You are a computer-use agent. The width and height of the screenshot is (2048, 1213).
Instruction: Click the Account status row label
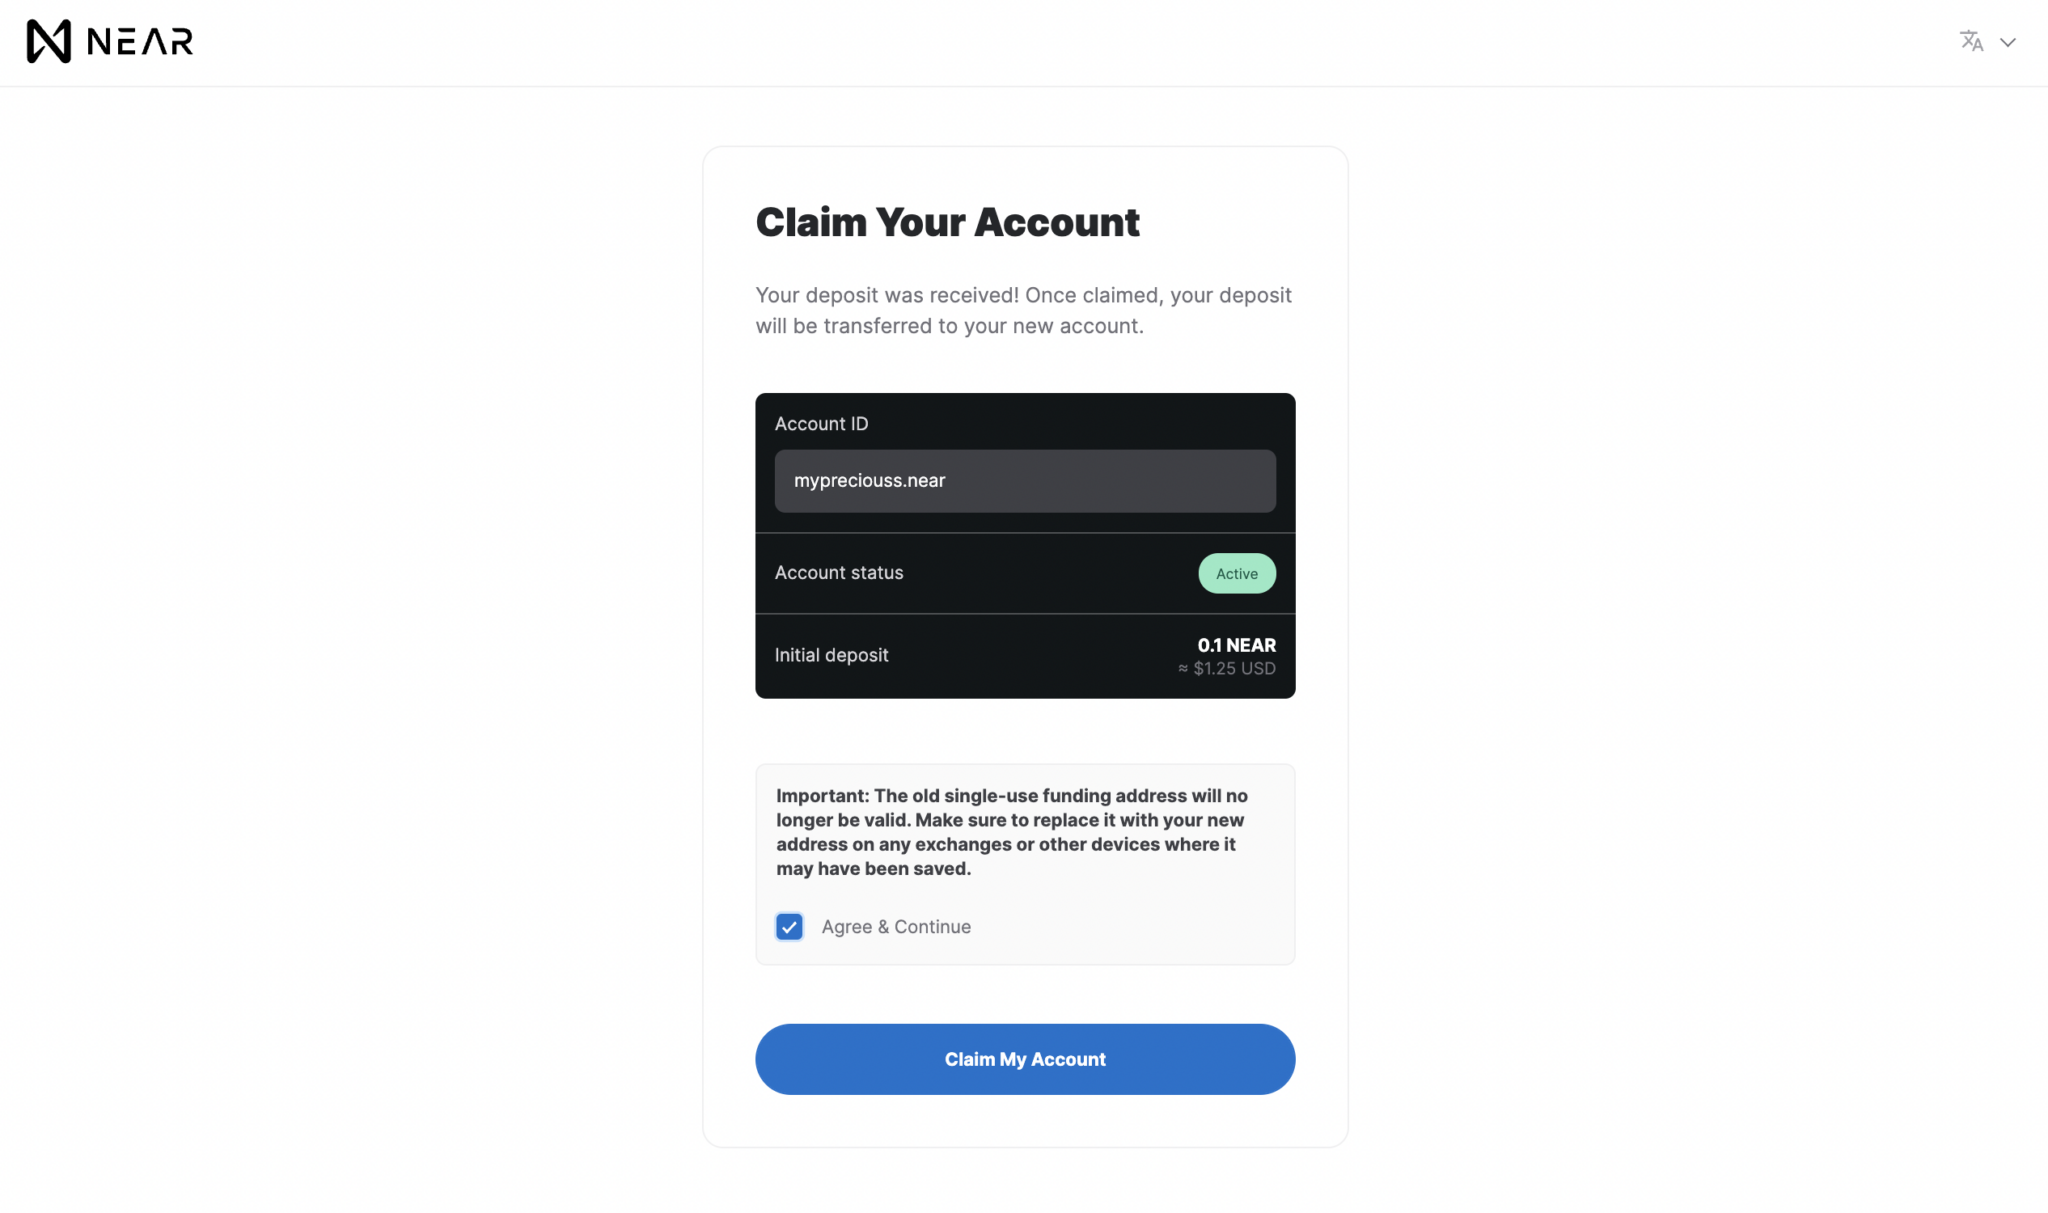(x=839, y=572)
